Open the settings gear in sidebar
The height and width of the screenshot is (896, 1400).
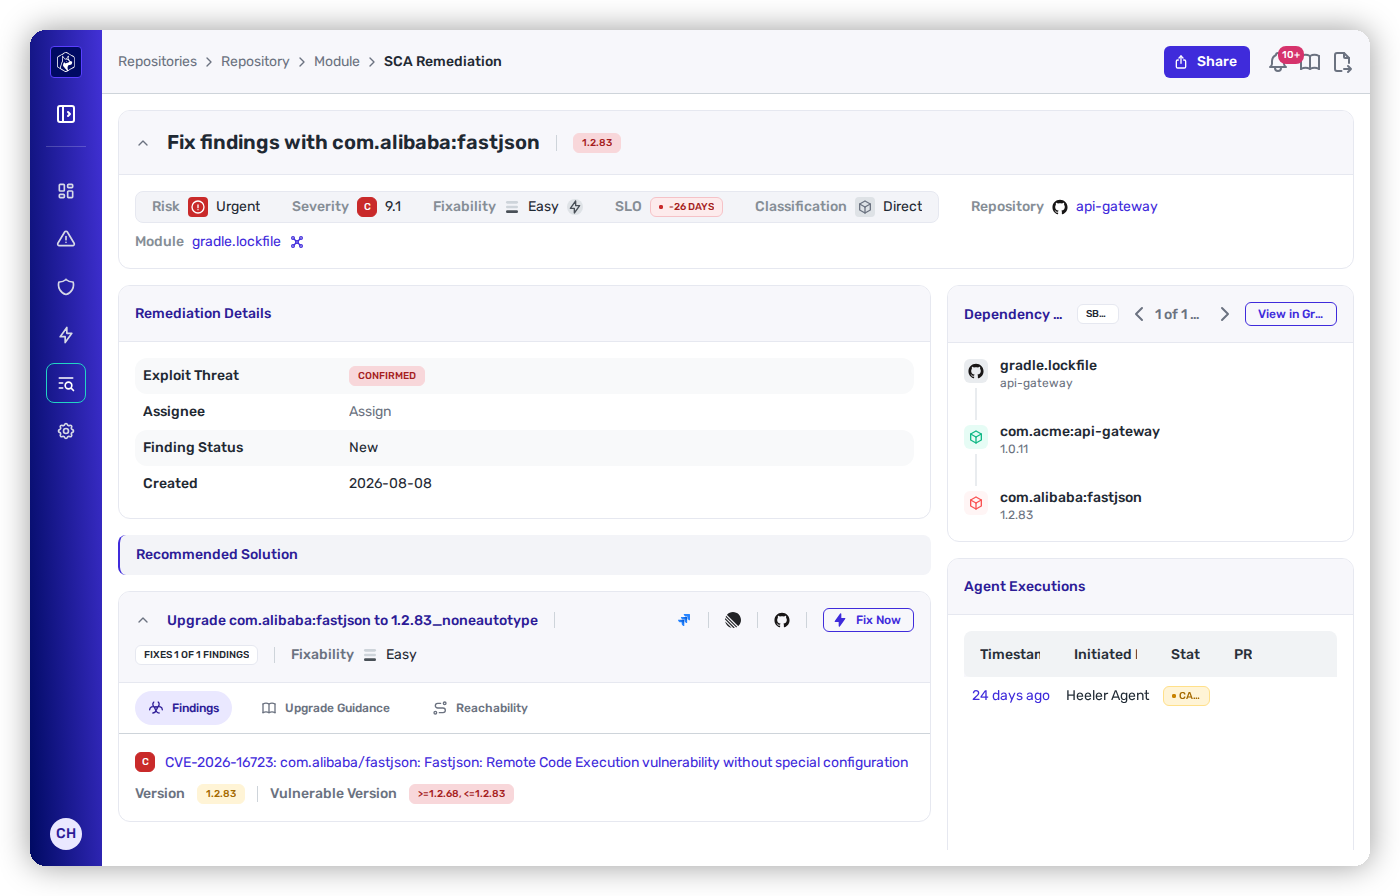pos(66,431)
